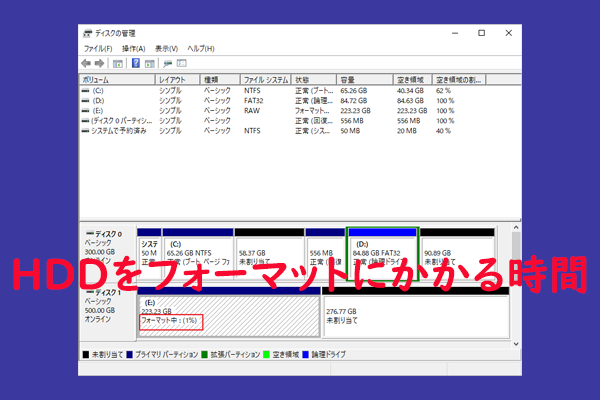Viewport: 600px width, 400px height.
Task: Click the last toolbar icon showing a list view
Action: point(182,63)
